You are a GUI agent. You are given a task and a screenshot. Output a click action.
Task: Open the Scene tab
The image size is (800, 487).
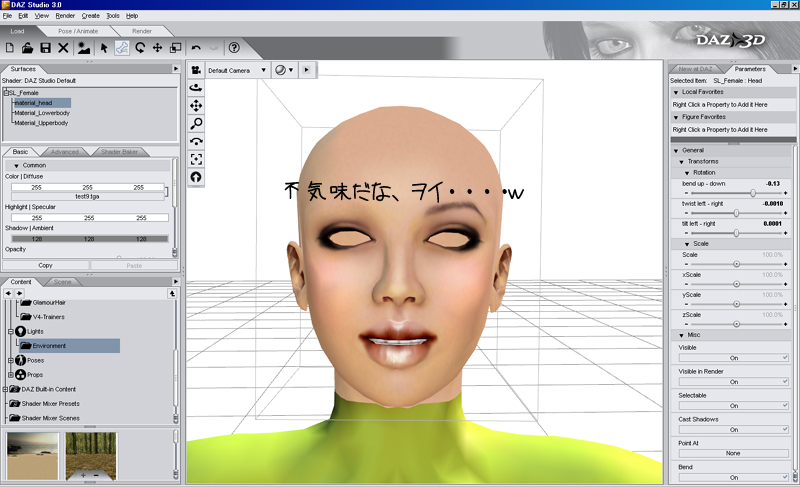point(62,282)
